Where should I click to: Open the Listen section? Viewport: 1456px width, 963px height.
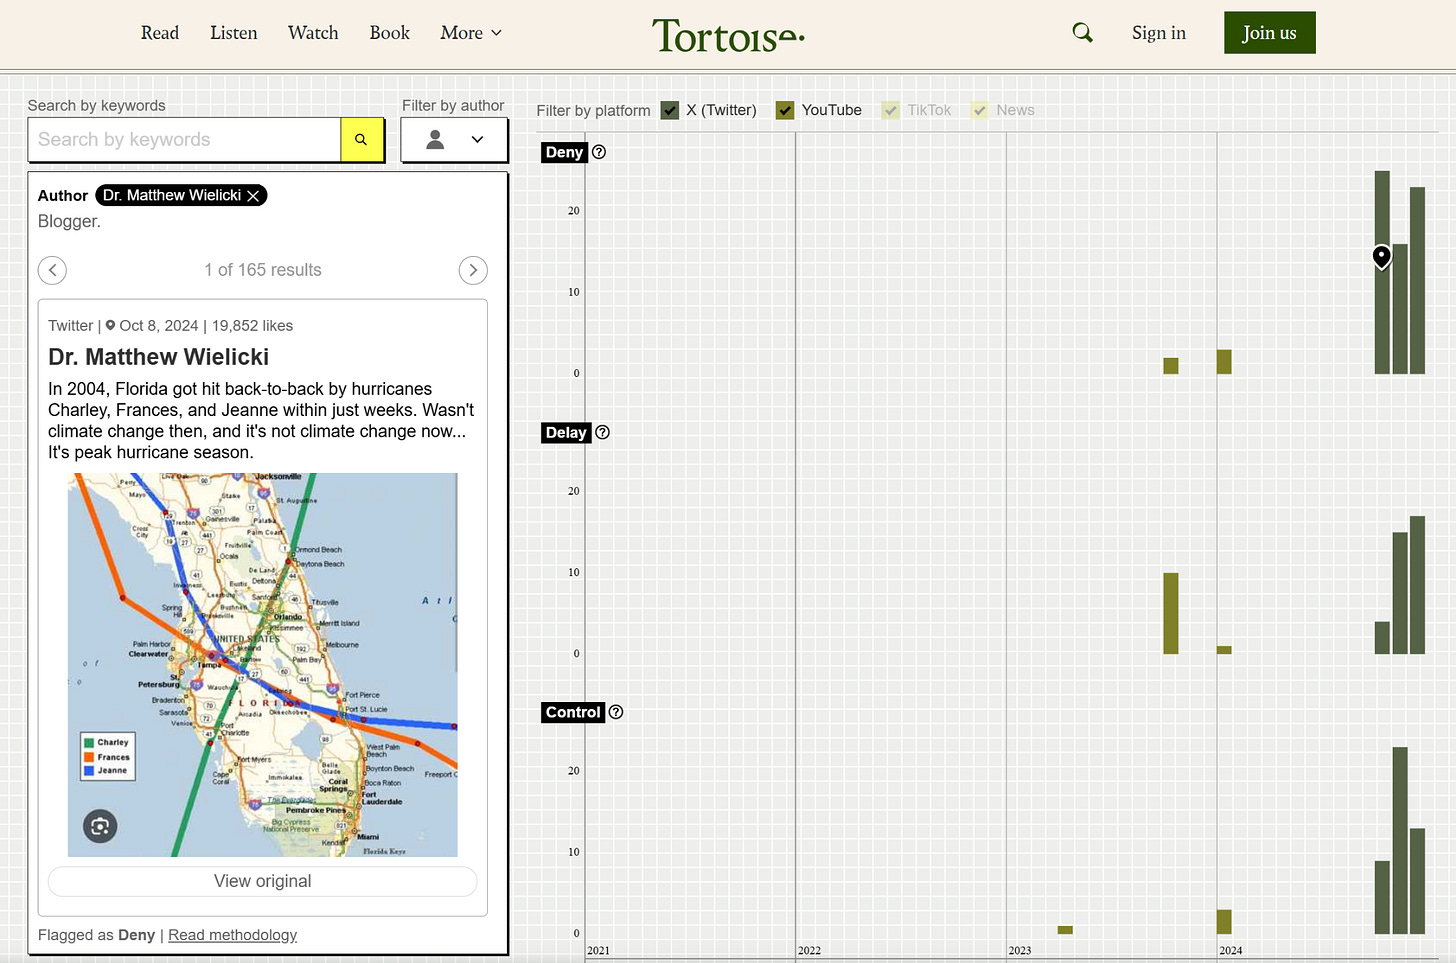click(234, 33)
